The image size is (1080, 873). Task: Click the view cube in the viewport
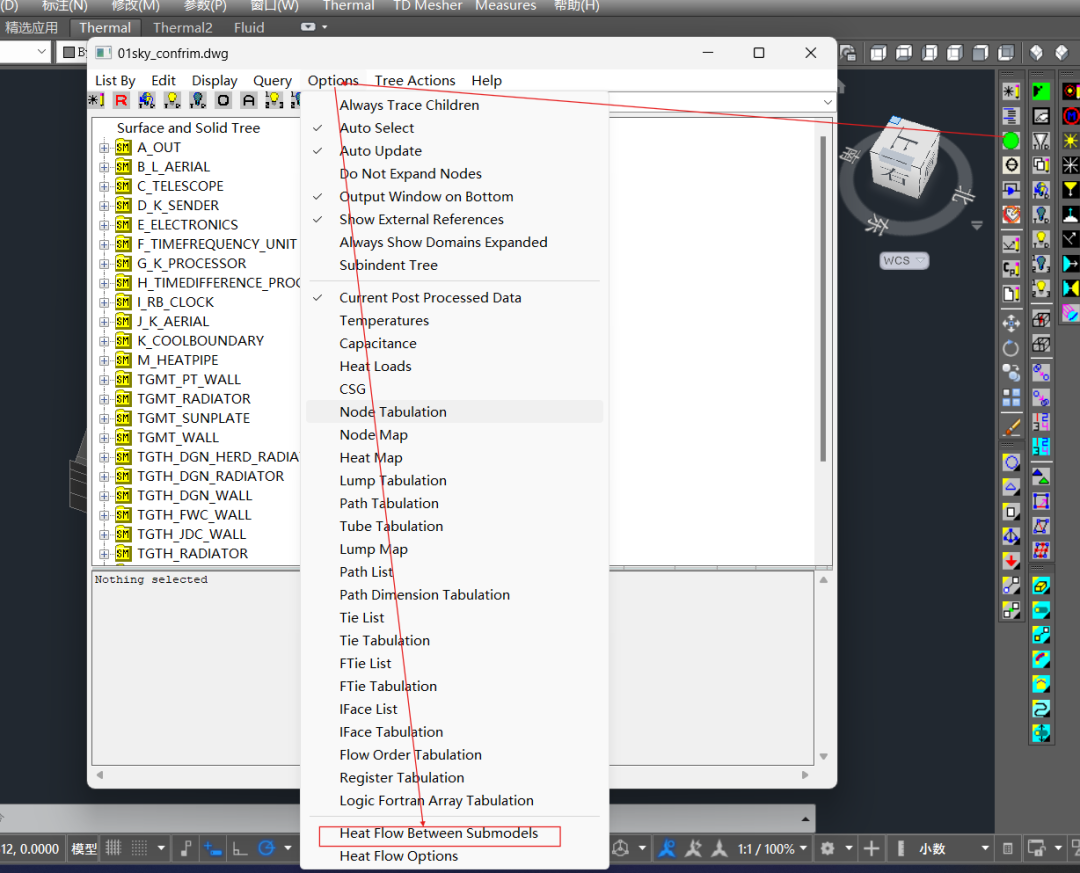[x=903, y=158]
